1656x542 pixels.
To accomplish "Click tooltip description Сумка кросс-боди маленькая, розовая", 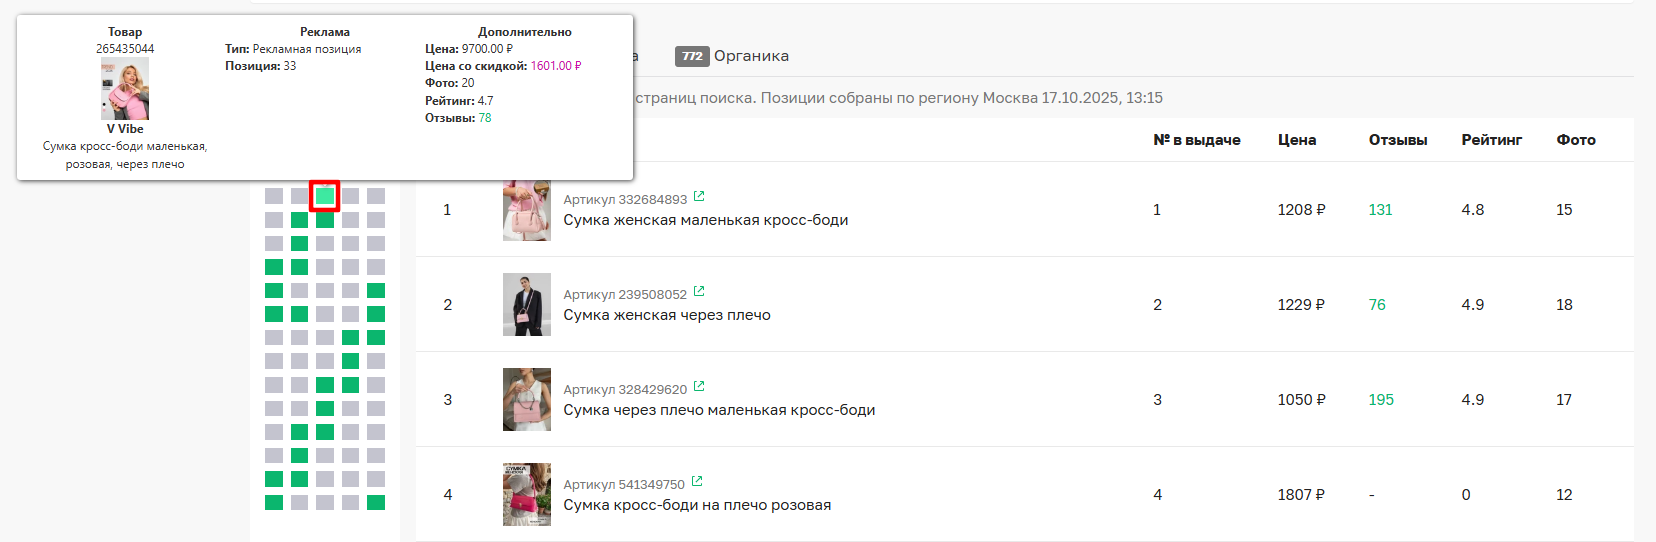I will (x=125, y=155).
